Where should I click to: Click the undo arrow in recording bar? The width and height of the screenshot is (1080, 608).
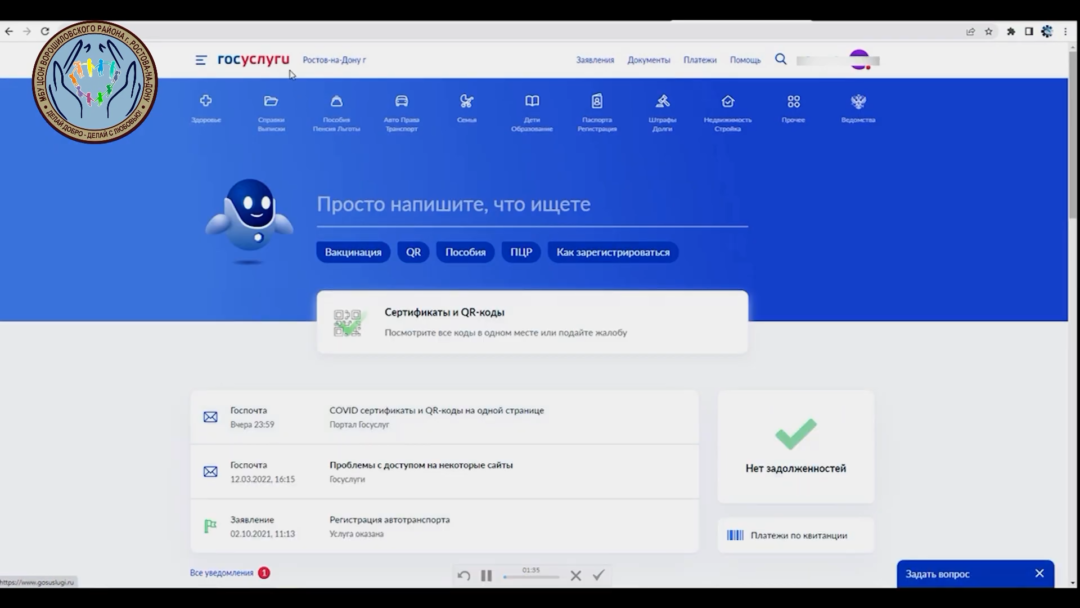(x=464, y=576)
